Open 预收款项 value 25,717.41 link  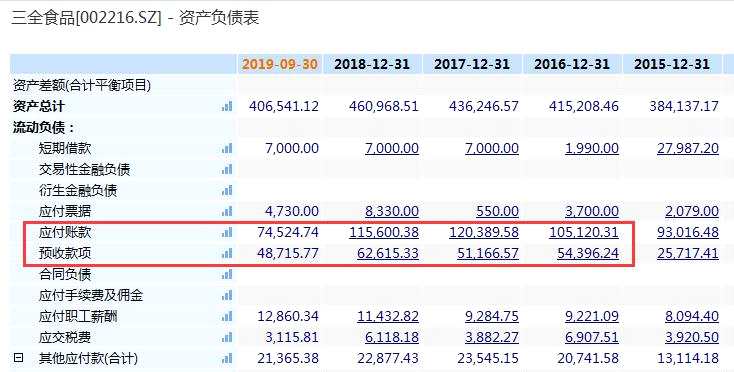click(688, 254)
